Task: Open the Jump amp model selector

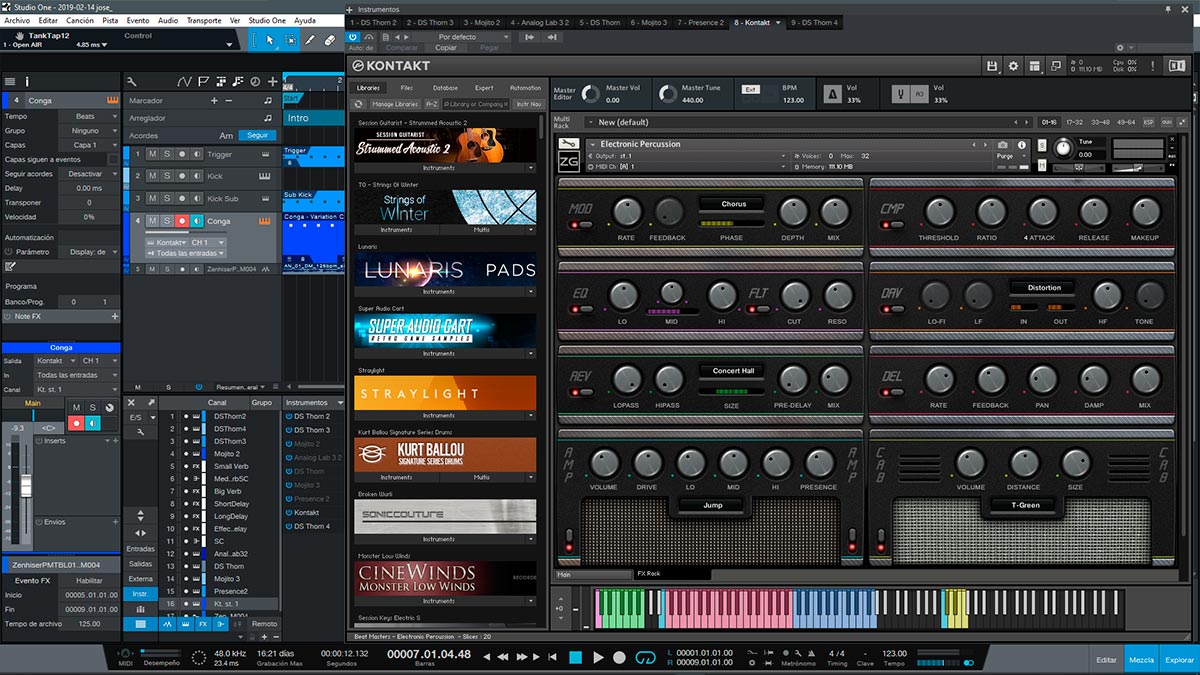Action: (x=713, y=505)
